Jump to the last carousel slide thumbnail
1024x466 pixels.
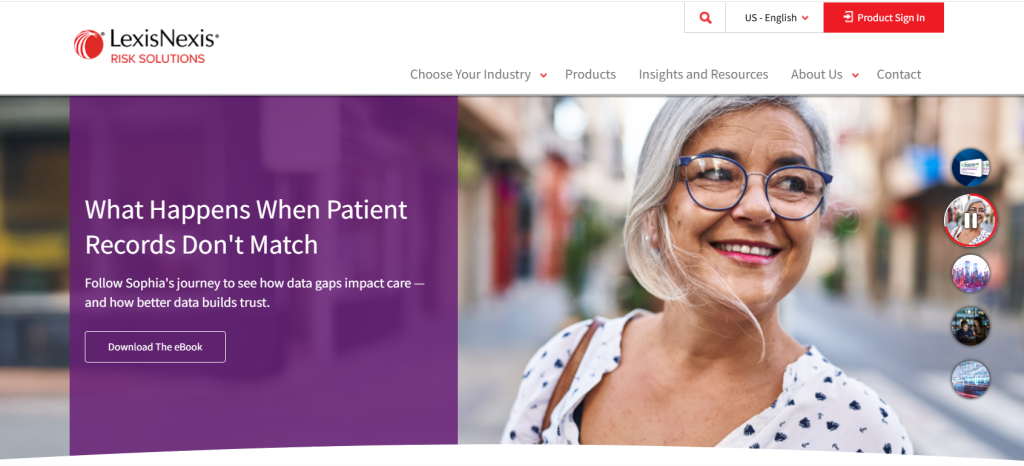970,379
